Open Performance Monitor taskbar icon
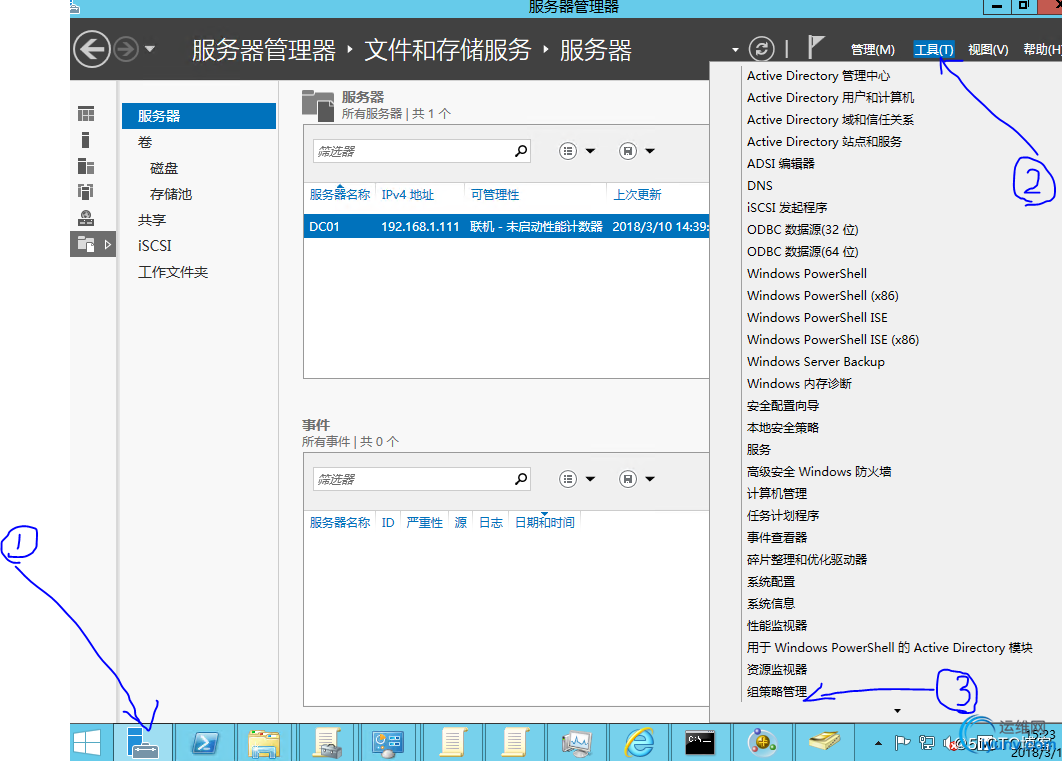 pos(576,743)
